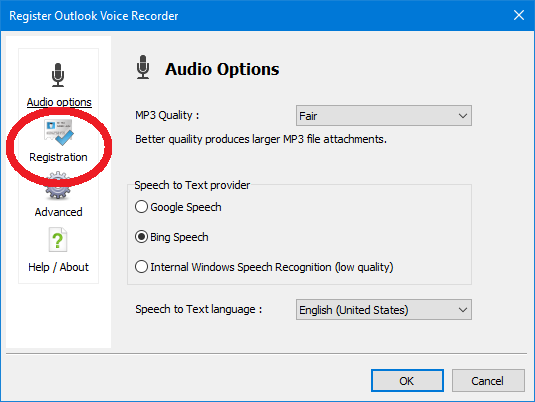Click the microphone icon in the sidebar
Screen dimensions: 535x402
(58, 75)
